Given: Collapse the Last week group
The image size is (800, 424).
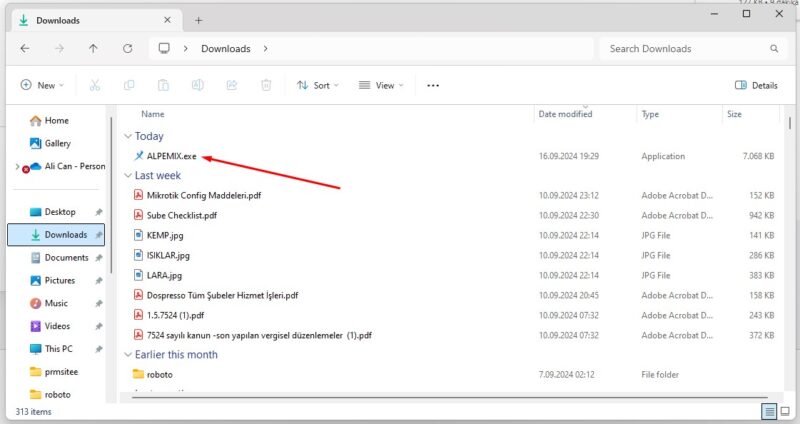Looking at the screenshot, I should pos(127,175).
